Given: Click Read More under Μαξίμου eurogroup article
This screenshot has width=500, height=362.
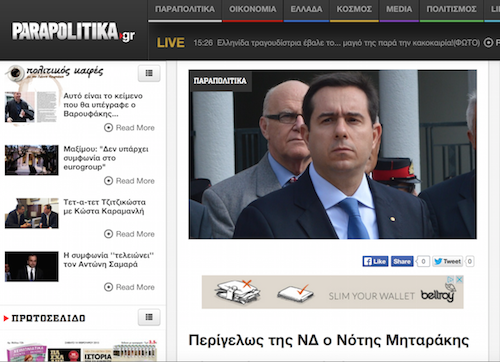Looking at the screenshot, I should pos(129,181).
